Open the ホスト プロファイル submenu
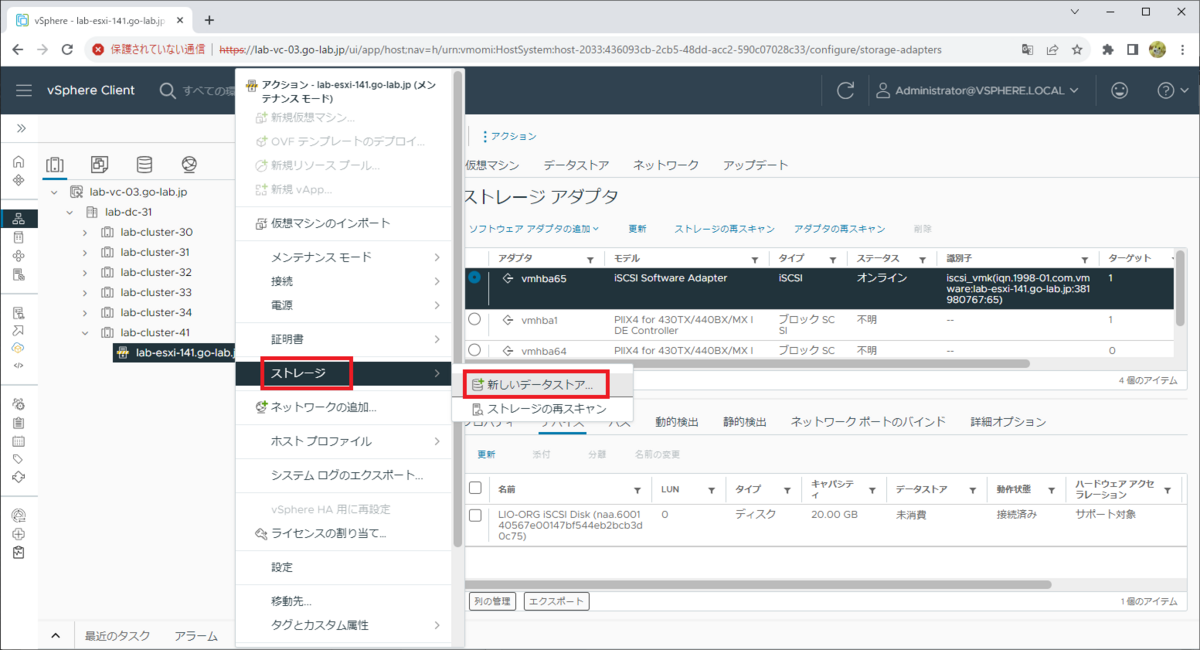 344,441
